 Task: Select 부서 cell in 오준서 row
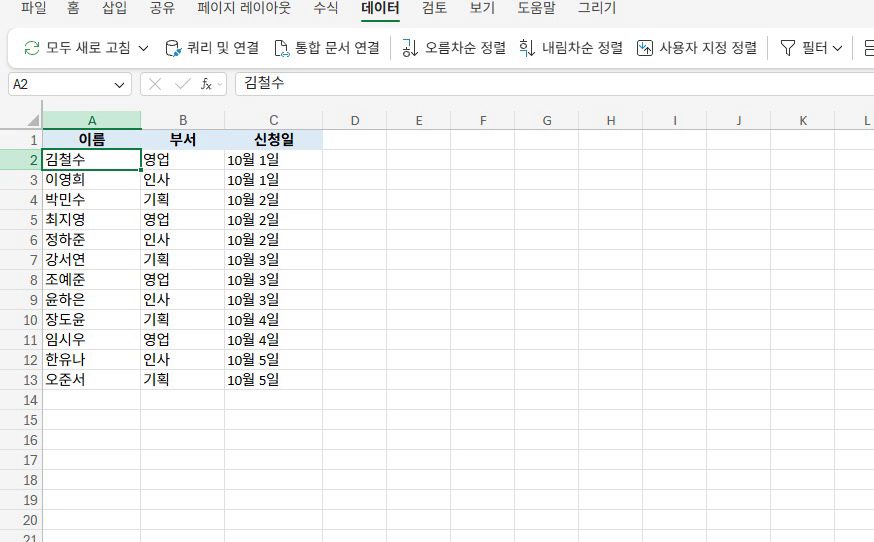(183, 380)
